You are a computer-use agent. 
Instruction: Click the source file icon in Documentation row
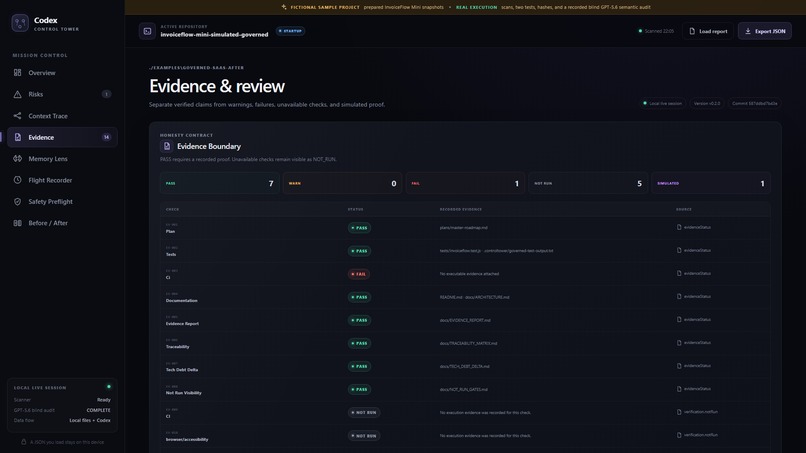coord(679,297)
